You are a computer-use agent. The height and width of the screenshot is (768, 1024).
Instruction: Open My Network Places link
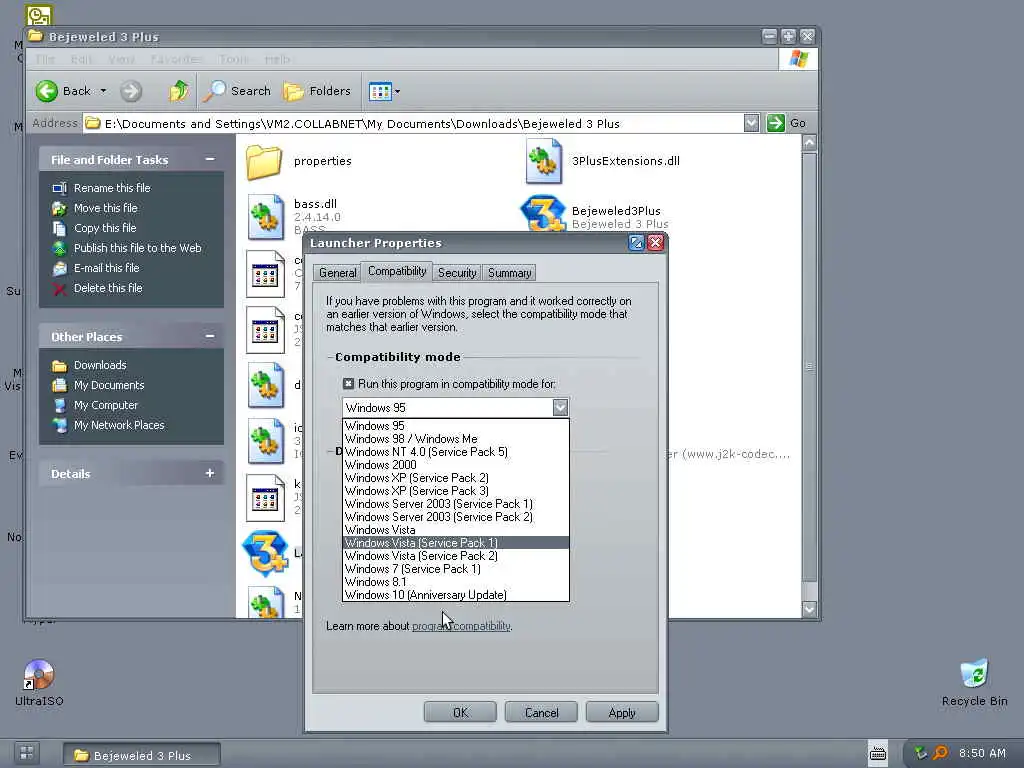[118, 425]
